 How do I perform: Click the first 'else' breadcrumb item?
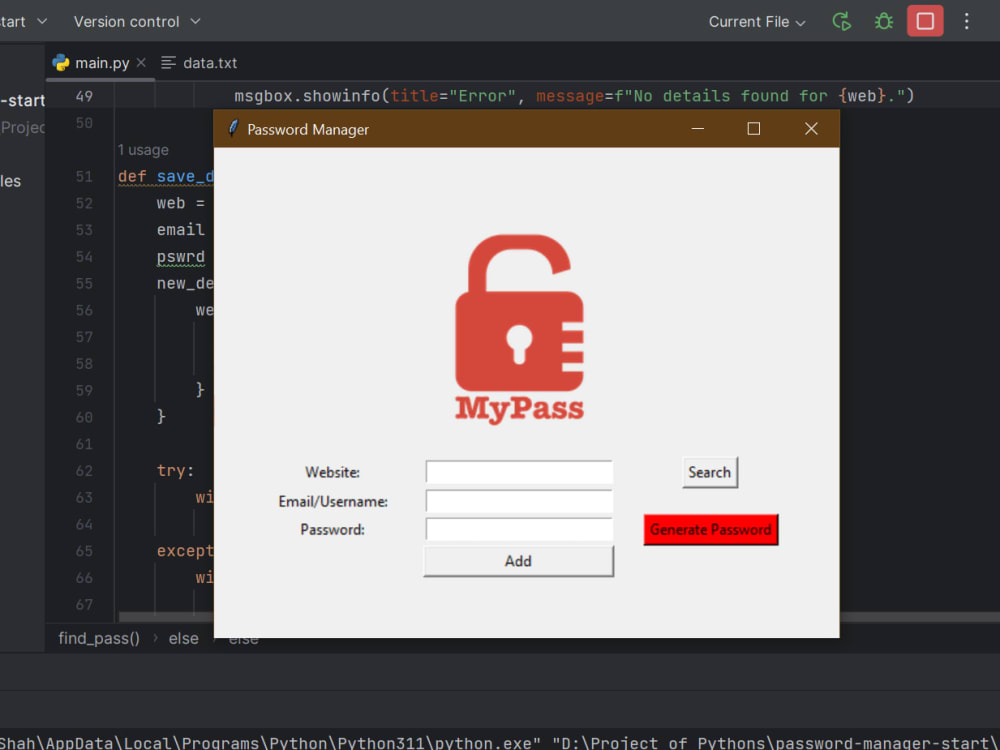[184, 638]
